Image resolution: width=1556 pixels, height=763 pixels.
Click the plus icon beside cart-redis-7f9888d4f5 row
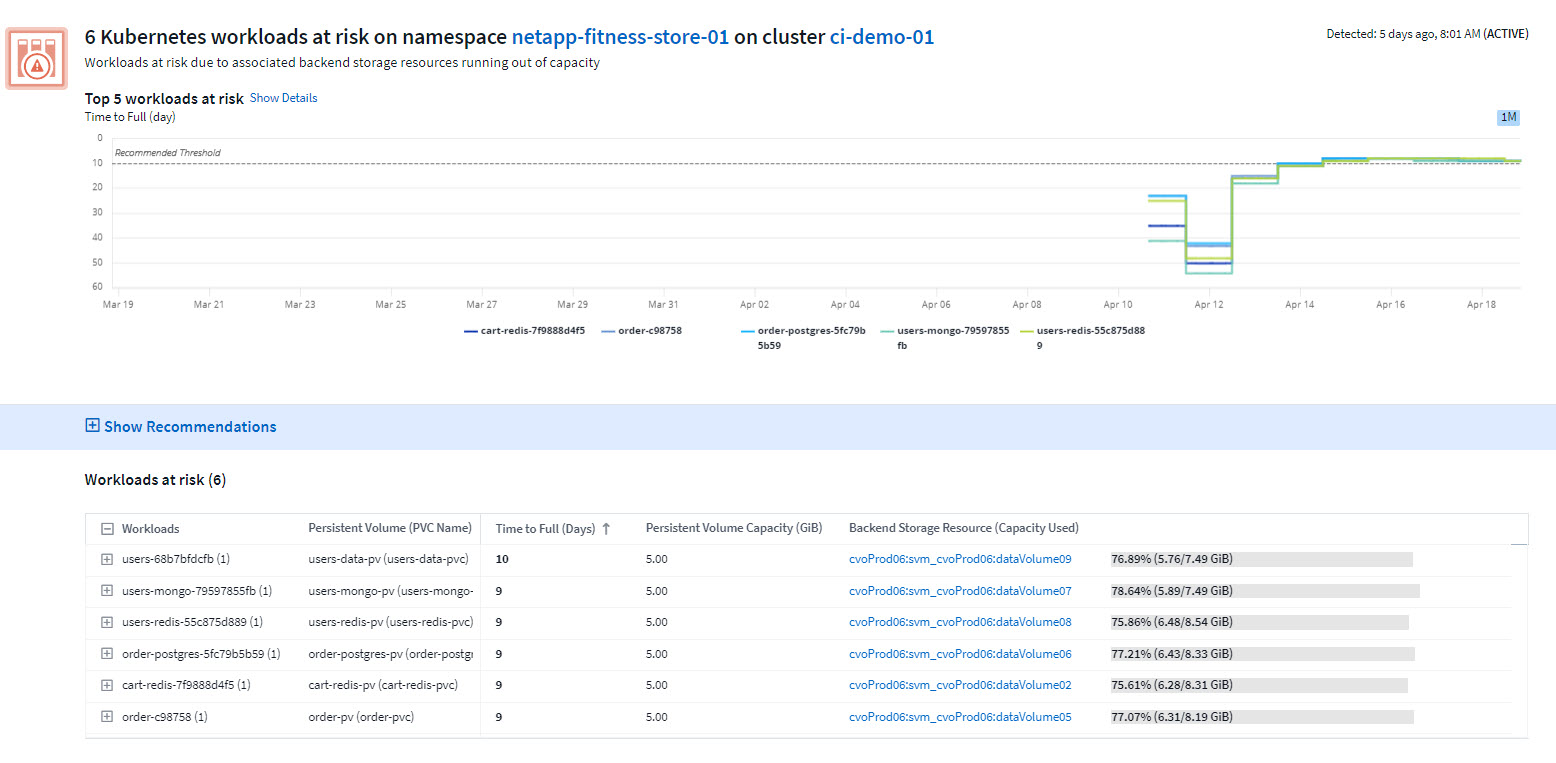(107, 685)
